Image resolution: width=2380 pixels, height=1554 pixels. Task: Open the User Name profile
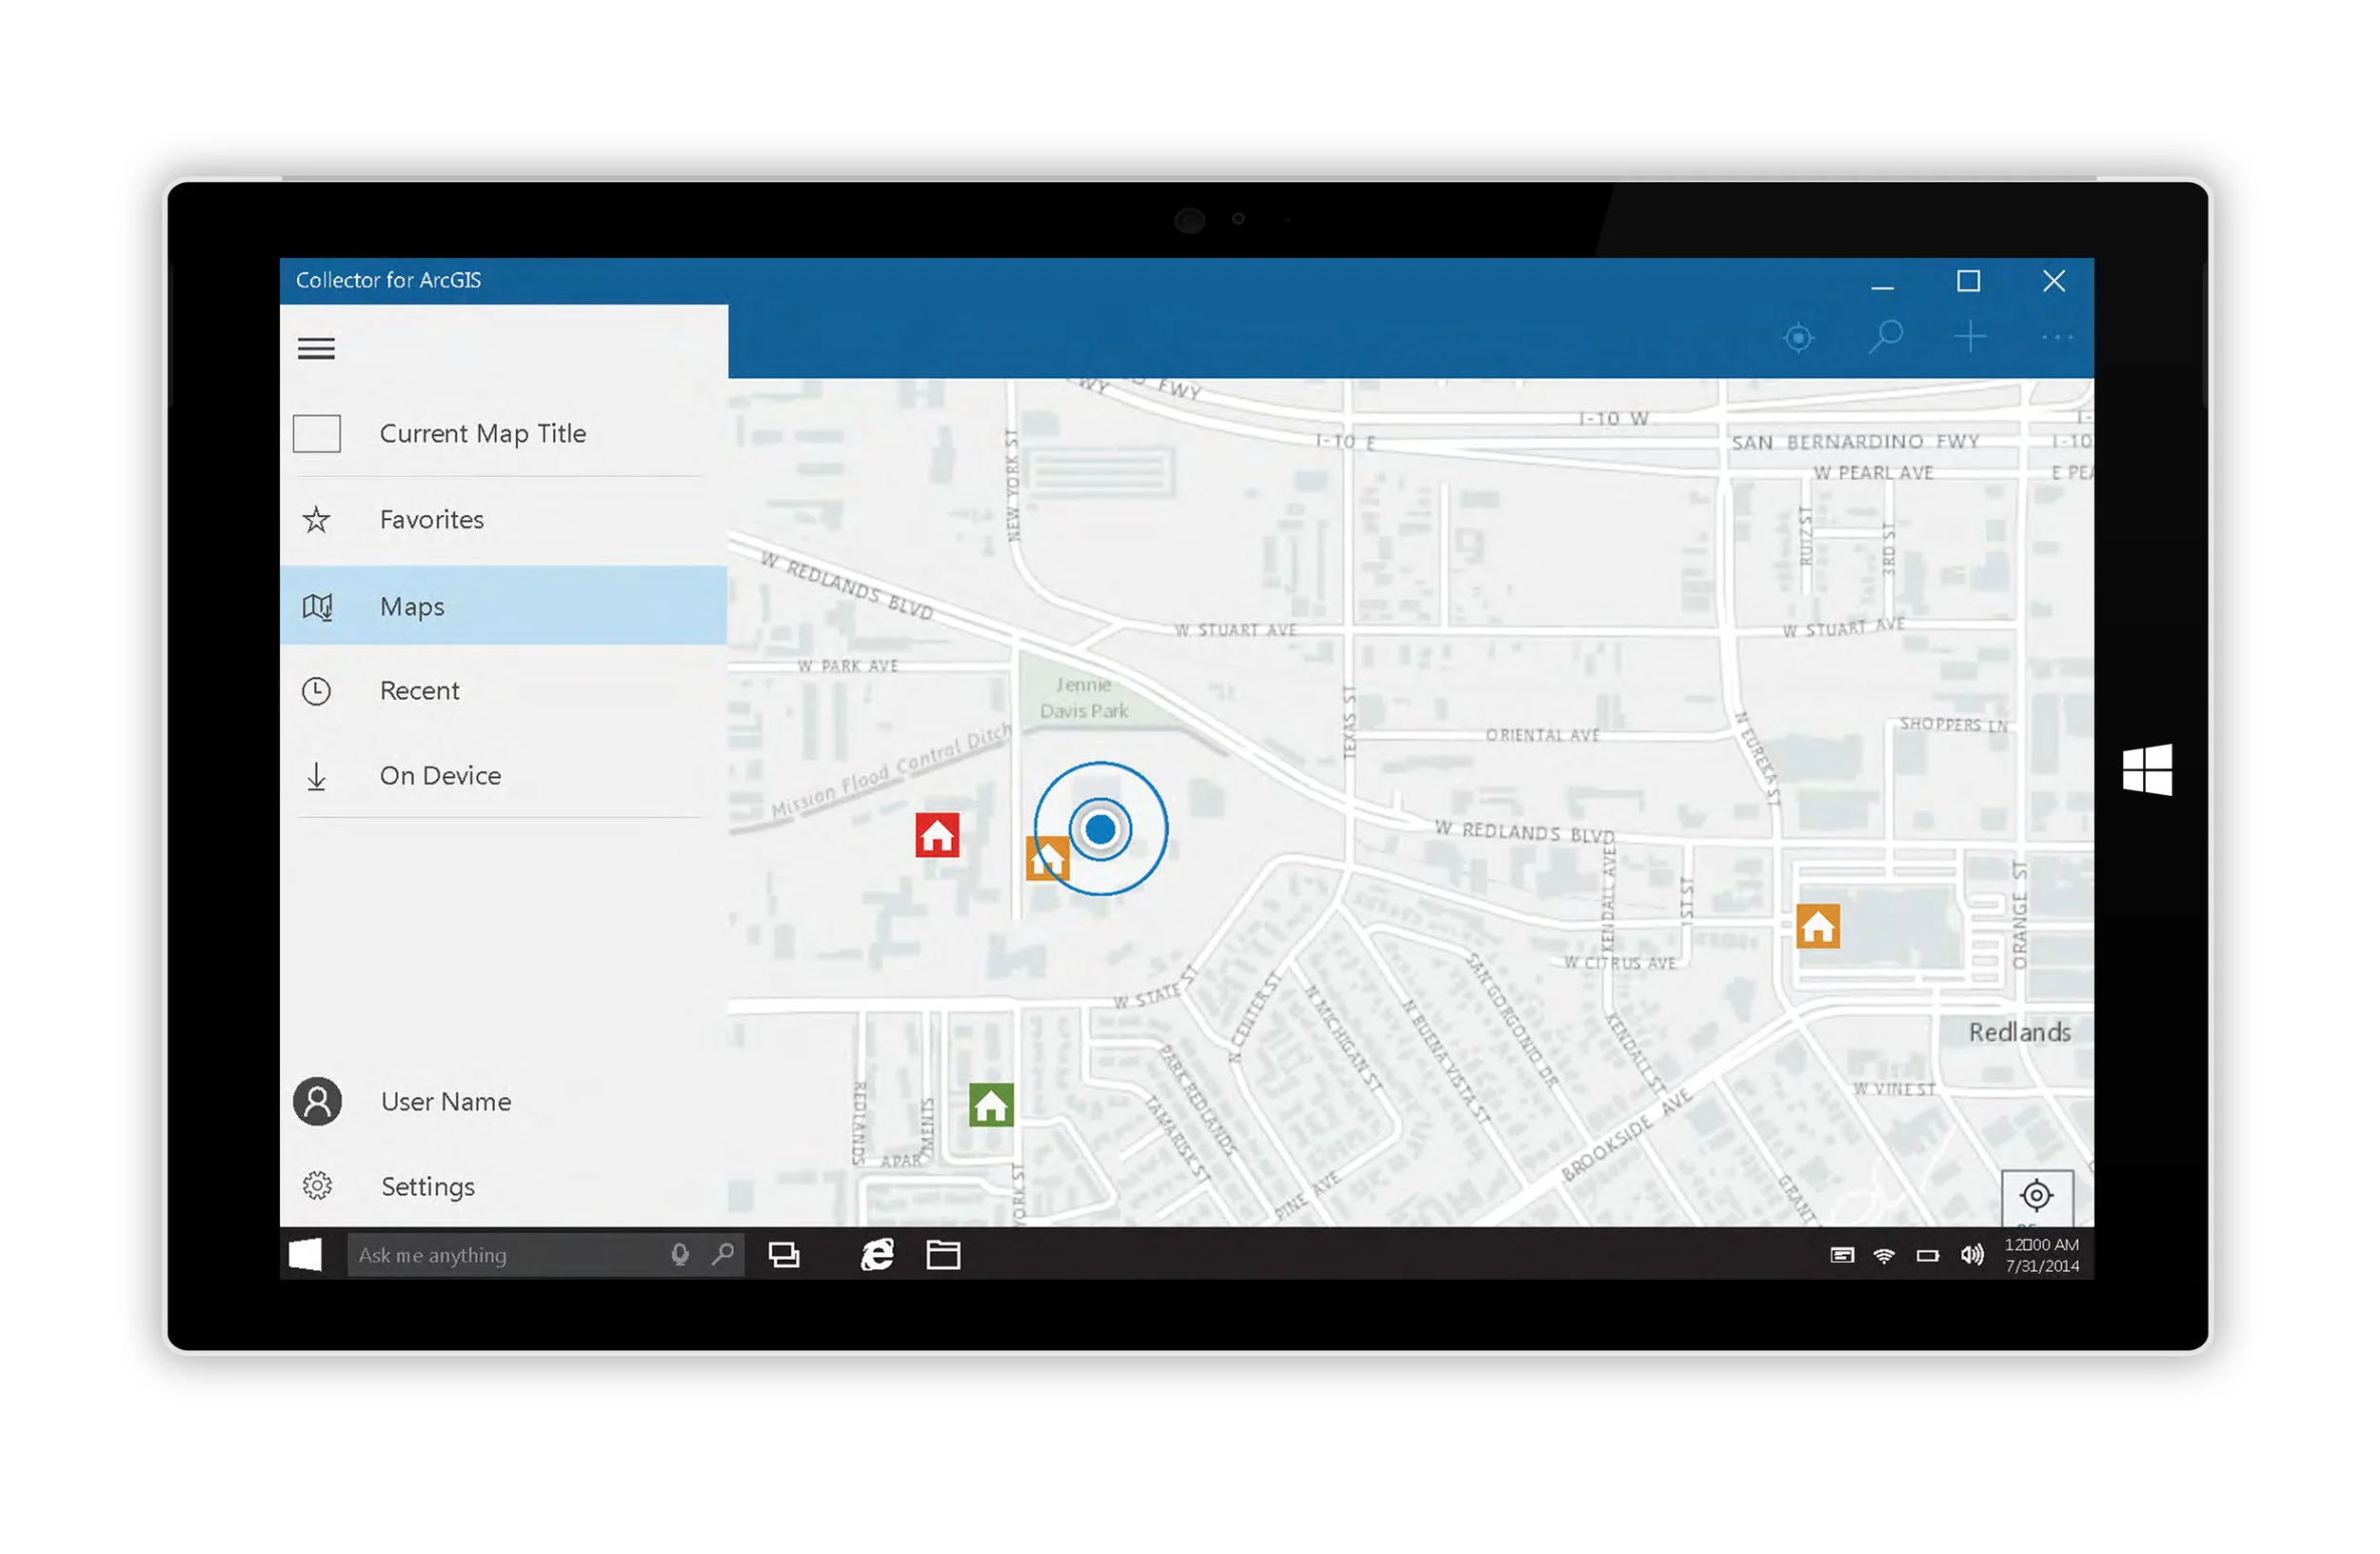[x=445, y=1102]
